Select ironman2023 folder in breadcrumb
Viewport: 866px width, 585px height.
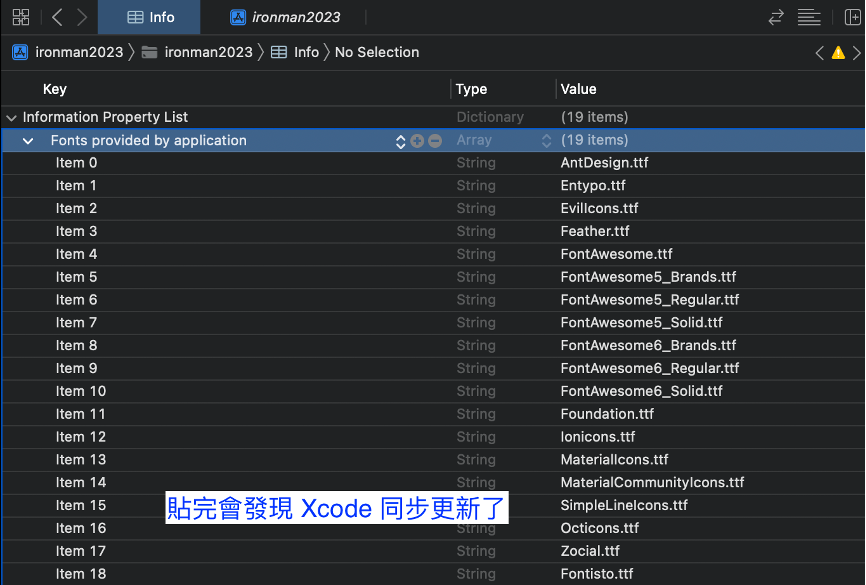pyautogui.click(x=197, y=52)
